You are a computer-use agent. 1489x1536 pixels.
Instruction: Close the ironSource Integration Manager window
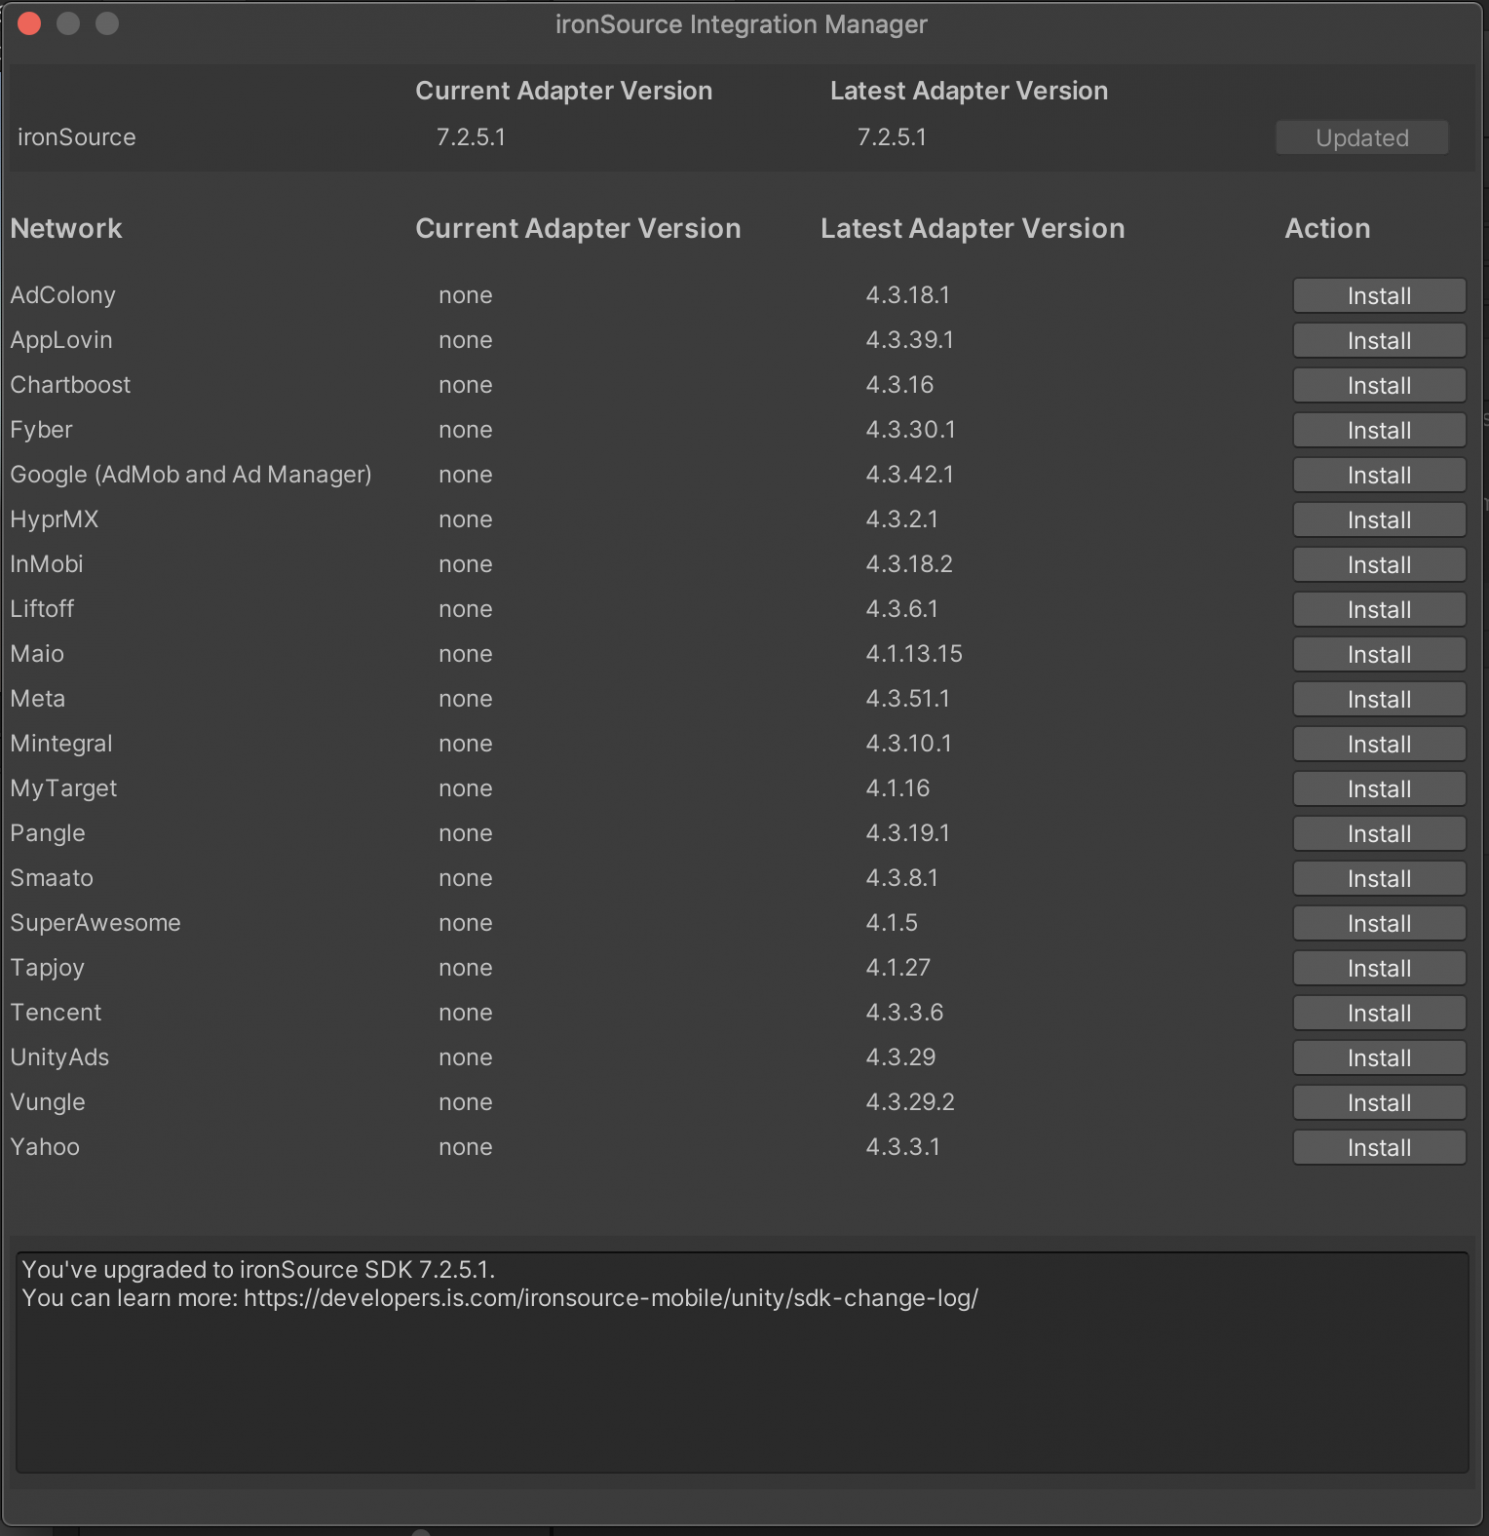[x=30, y=24]
